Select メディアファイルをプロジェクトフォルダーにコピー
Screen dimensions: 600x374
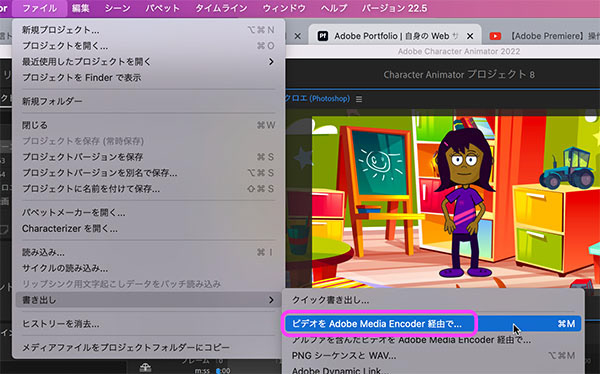(148, 348)
